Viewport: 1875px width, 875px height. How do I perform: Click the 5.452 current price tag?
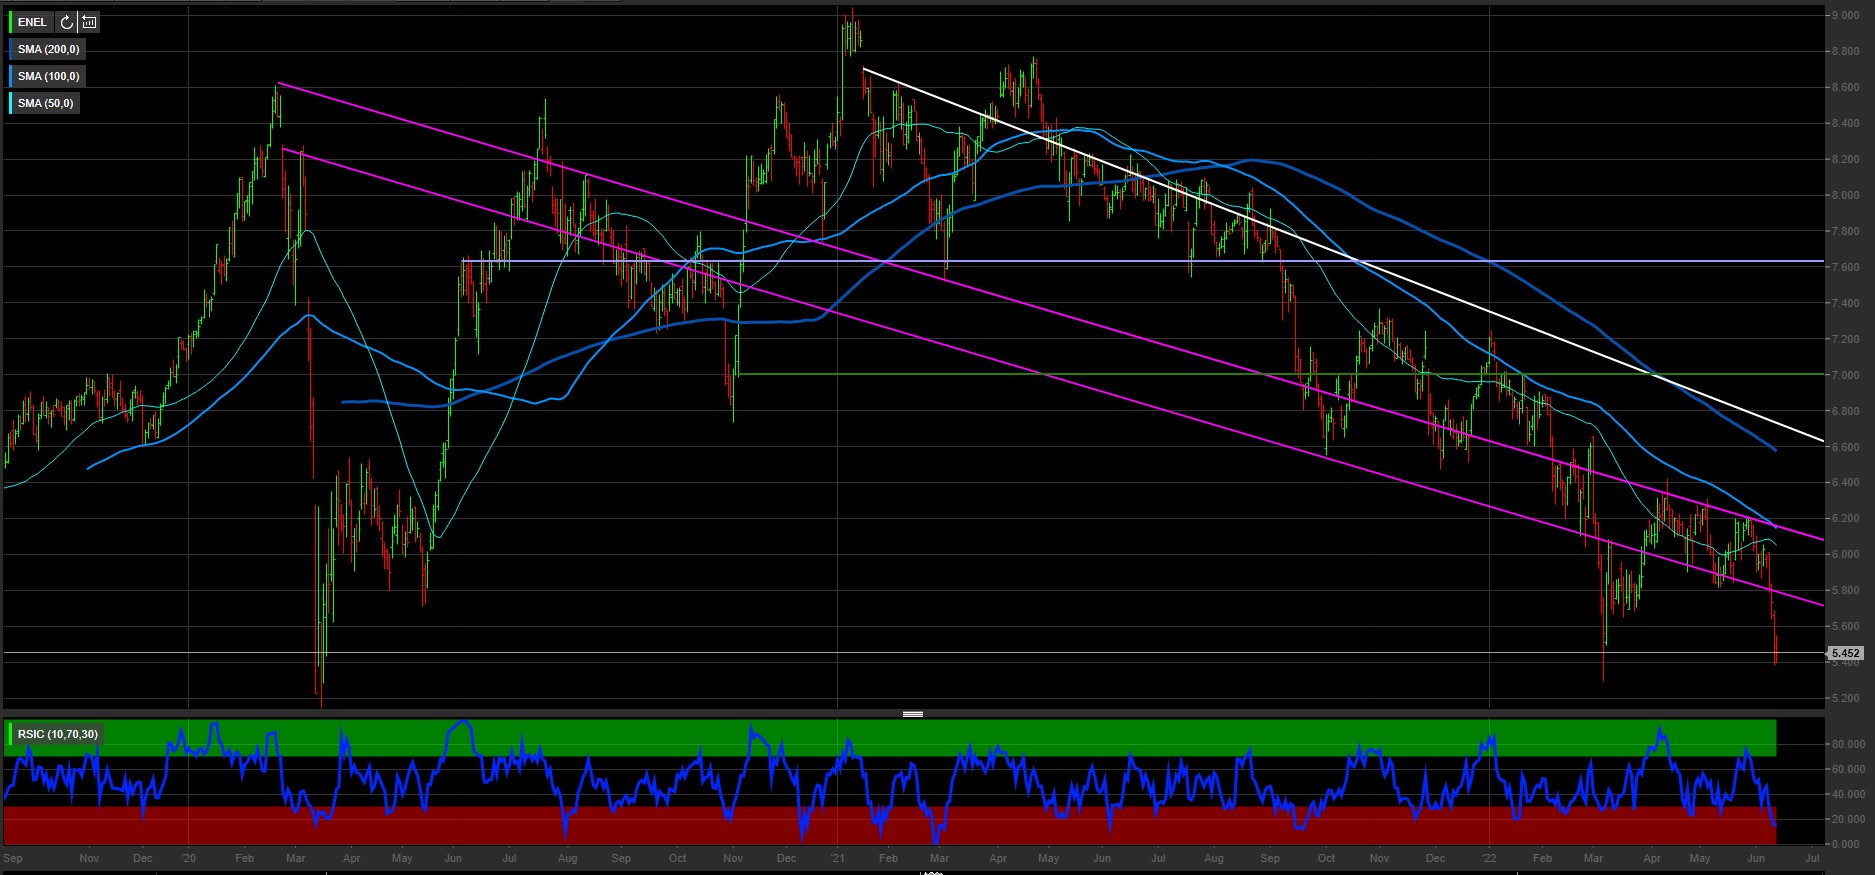click(1845, 653)
